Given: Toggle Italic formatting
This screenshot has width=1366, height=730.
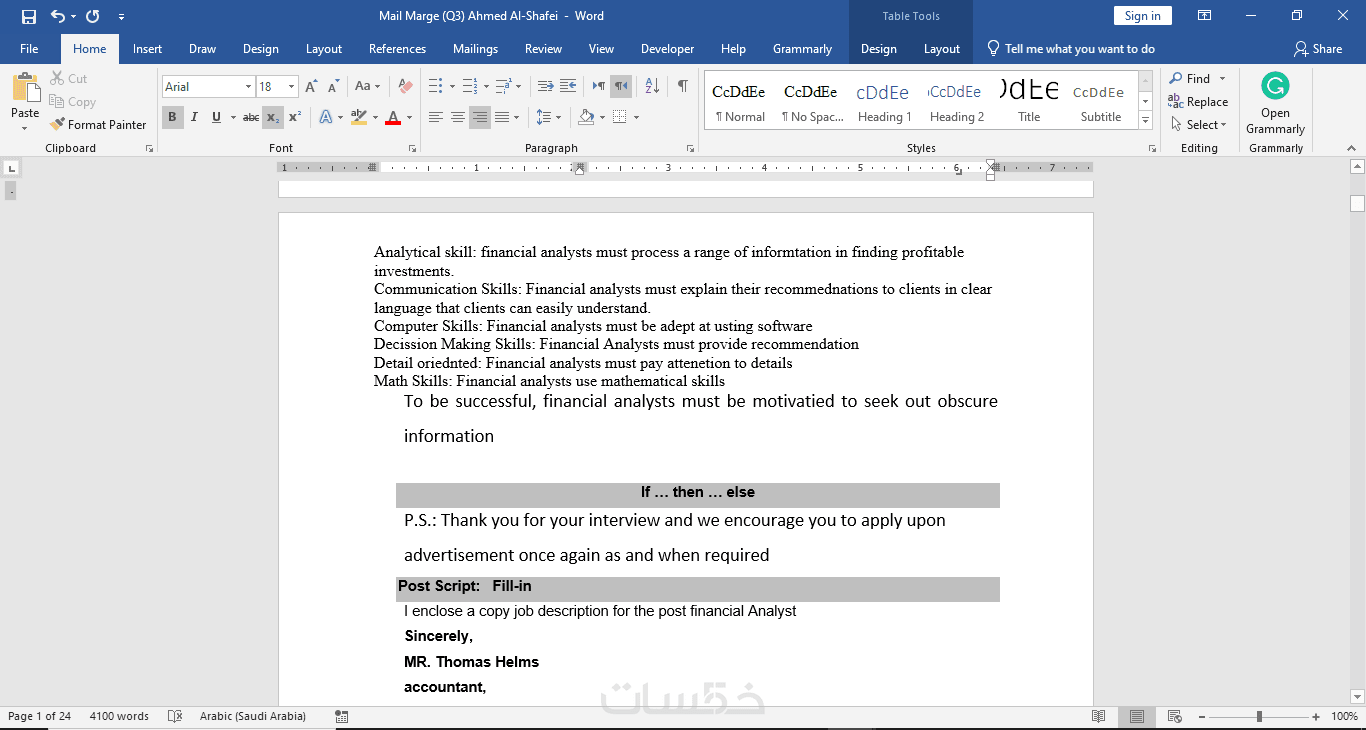Looking at the screenshot, I should point(194,117).
